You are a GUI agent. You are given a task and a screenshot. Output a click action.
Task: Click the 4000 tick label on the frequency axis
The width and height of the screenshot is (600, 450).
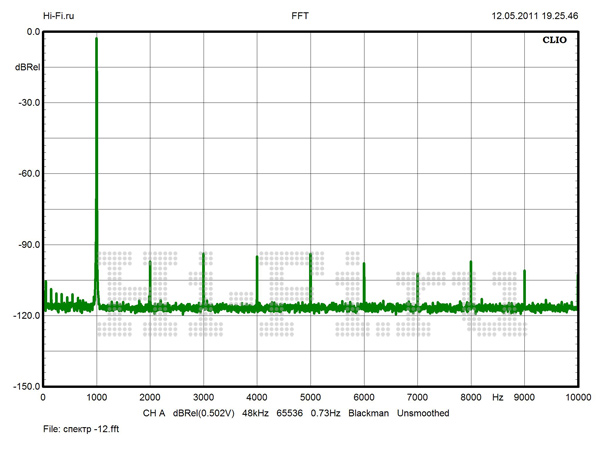coord(257,398)
